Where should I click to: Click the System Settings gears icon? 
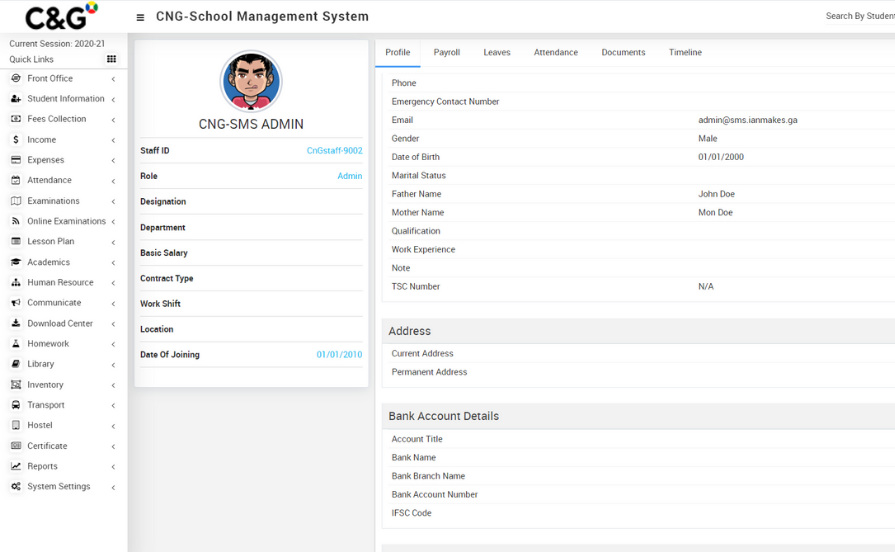point(16,487)
